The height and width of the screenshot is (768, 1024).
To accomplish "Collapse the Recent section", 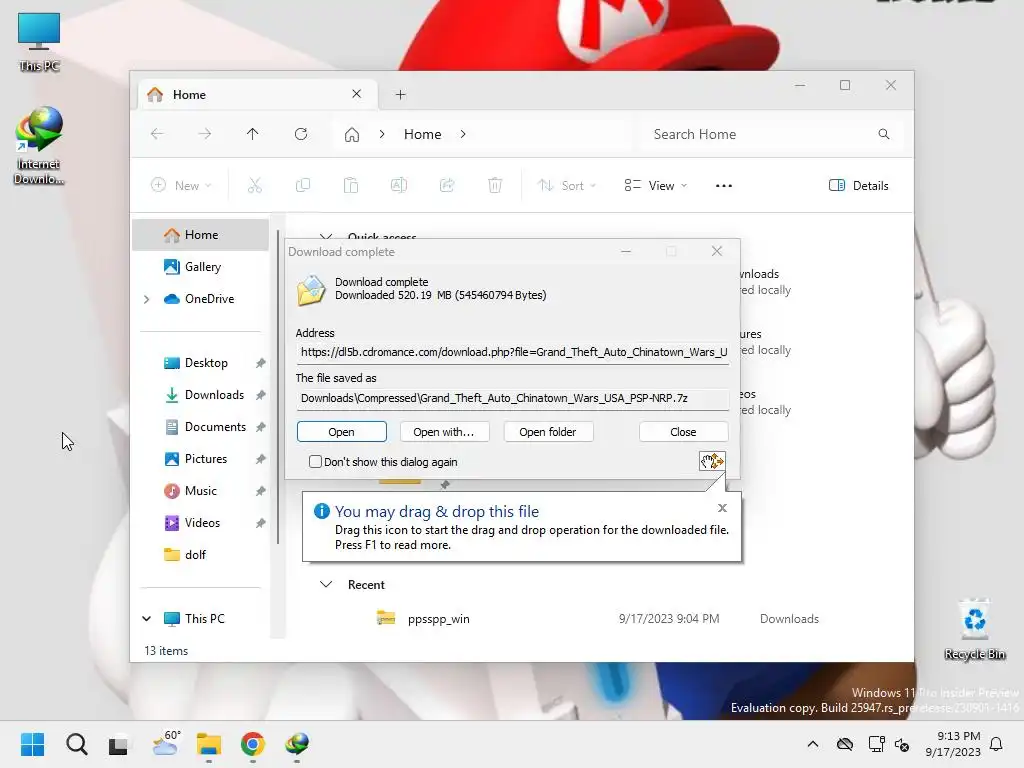I will click(x=326, y=584).
